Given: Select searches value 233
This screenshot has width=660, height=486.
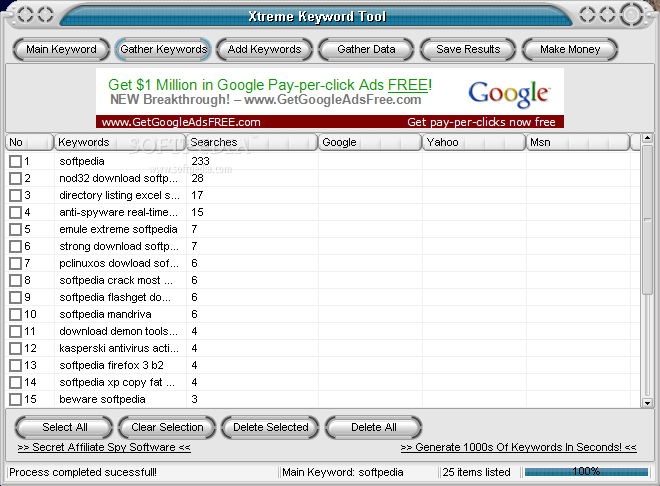Looking at the screenshot, I should (x=200, y=162).
